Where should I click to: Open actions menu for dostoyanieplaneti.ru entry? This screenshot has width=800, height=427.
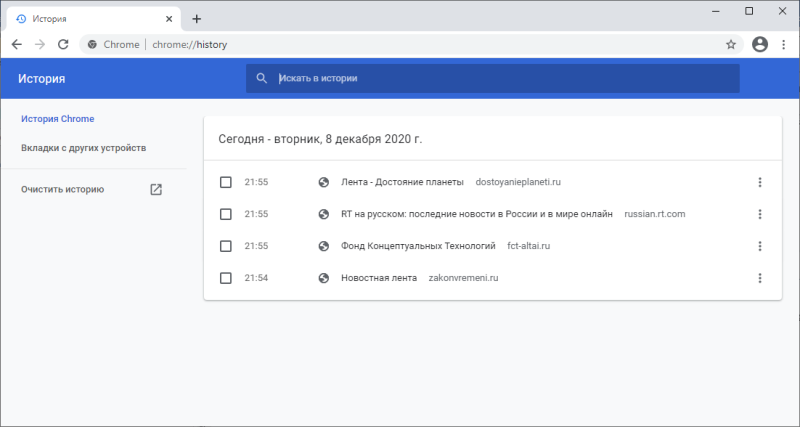pos(760,182)
